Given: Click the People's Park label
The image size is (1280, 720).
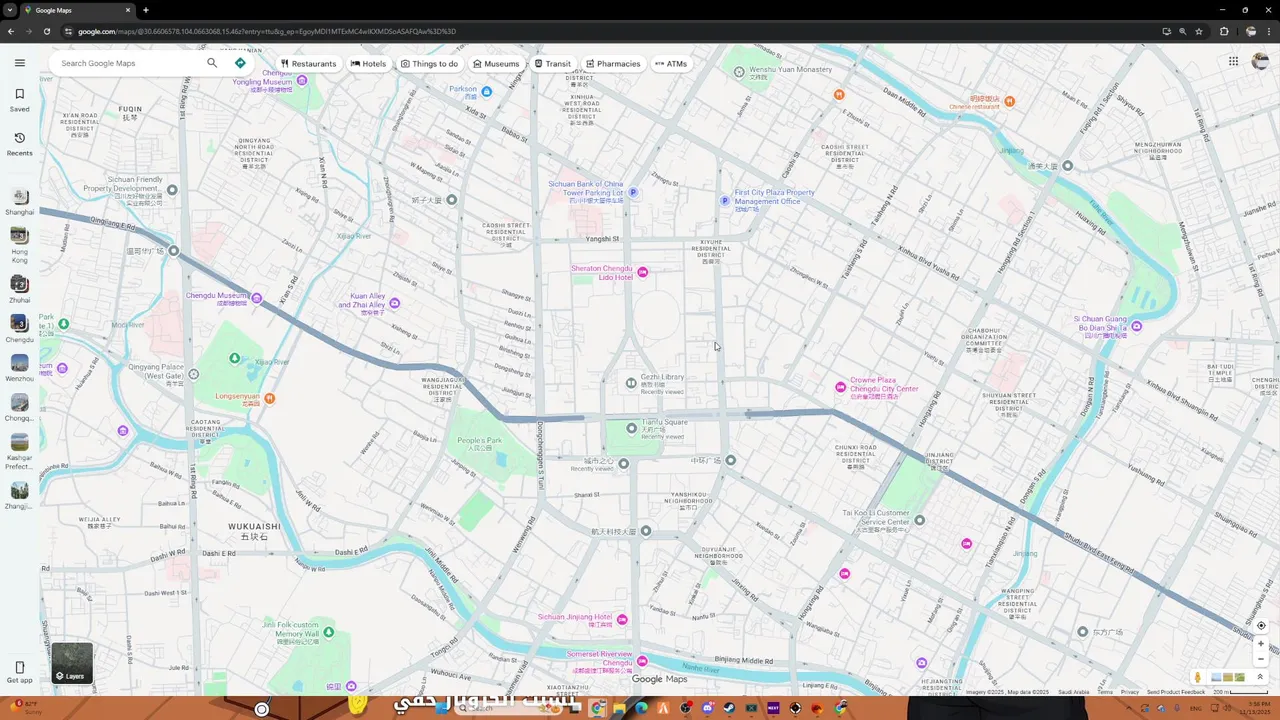Looking at the screenshot, I should coord(479,441).
